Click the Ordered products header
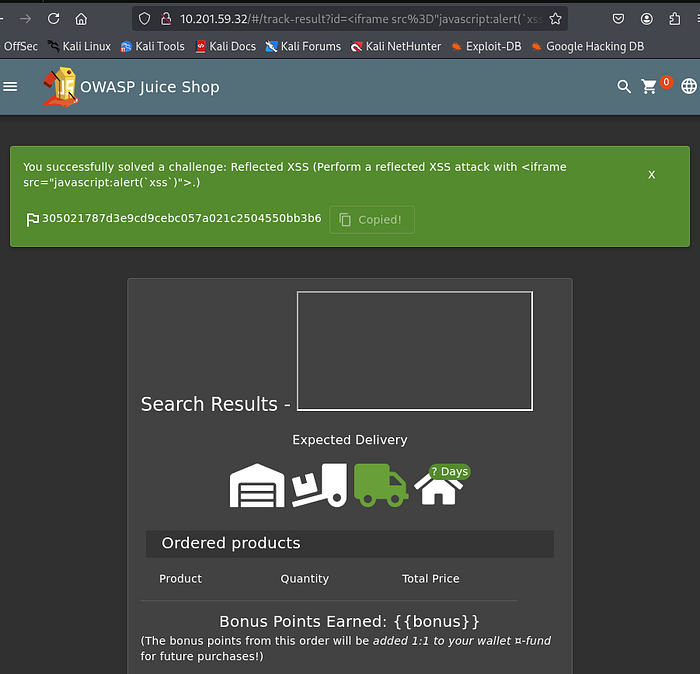The height and width of the screenshot is (674, 700). pos(350,544)
